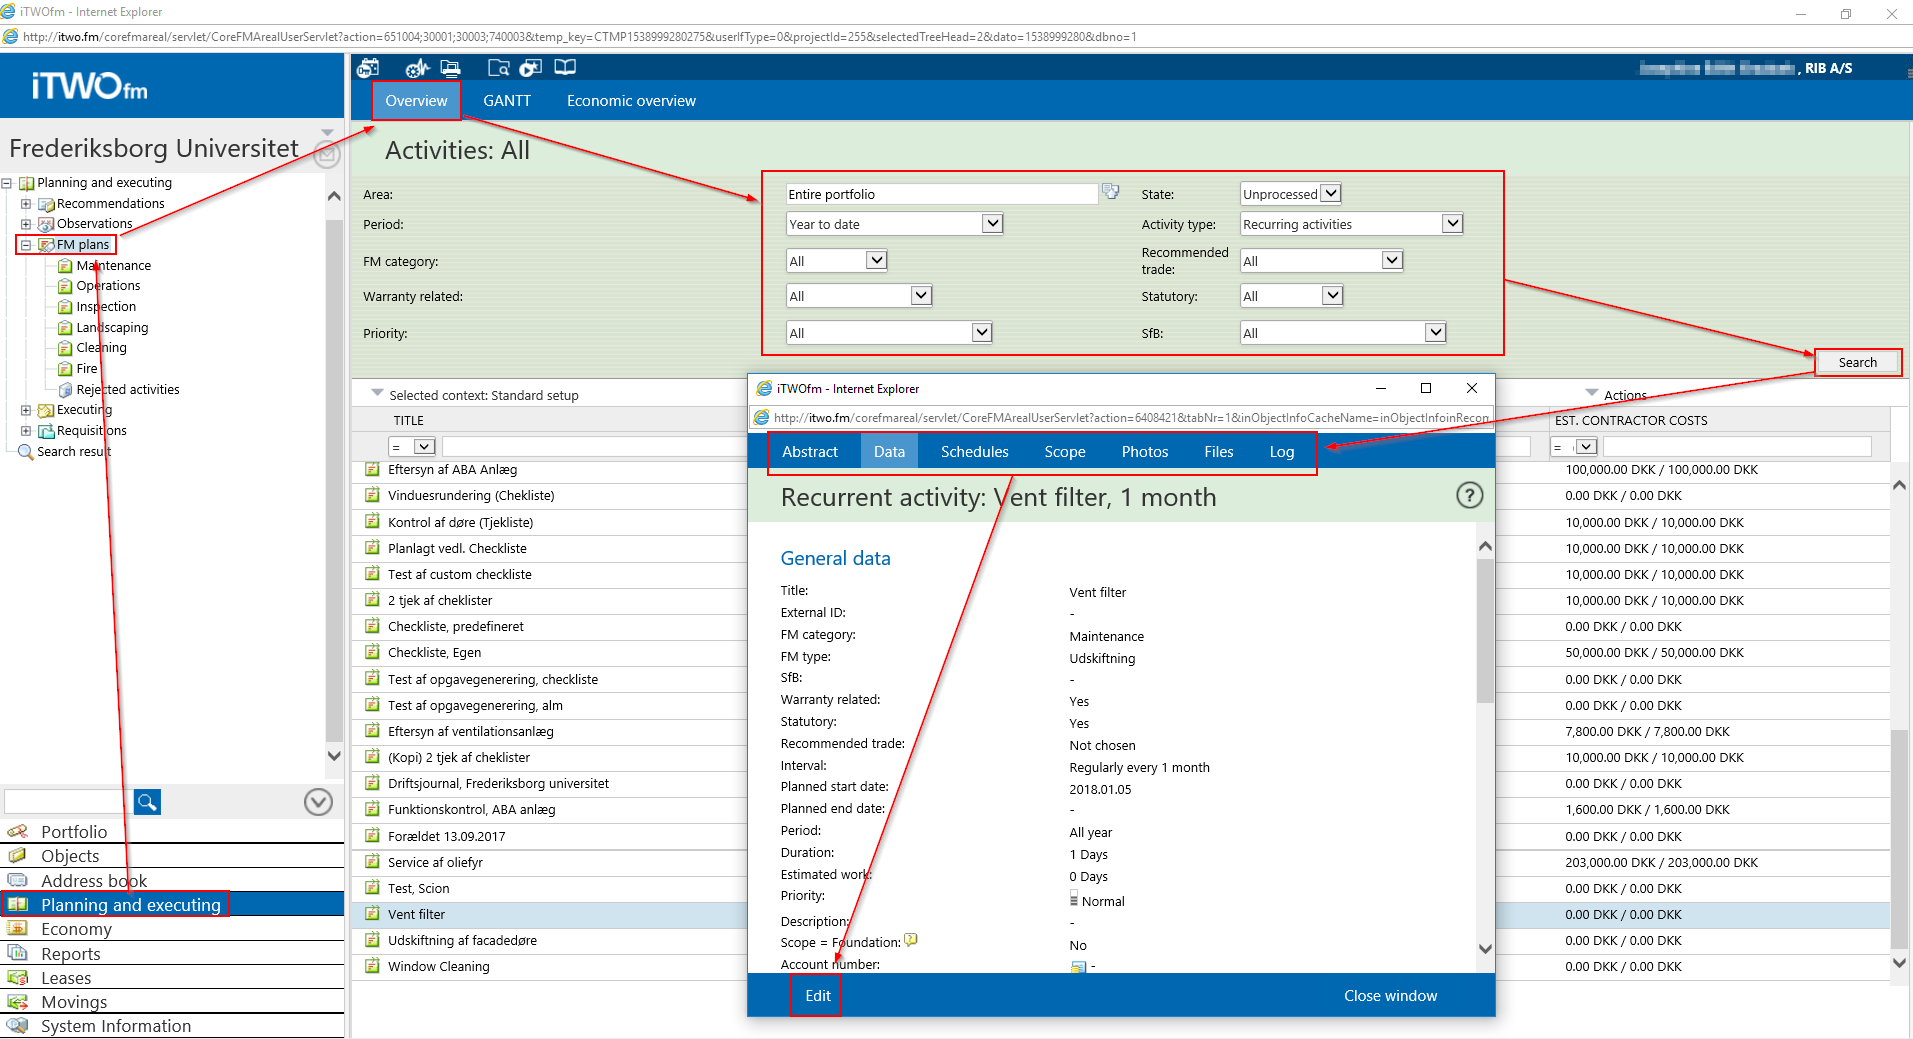Viewport: 1913px width, 1039px height.
Task: Click the Account number lookup icon
Action: (1078, 967)
